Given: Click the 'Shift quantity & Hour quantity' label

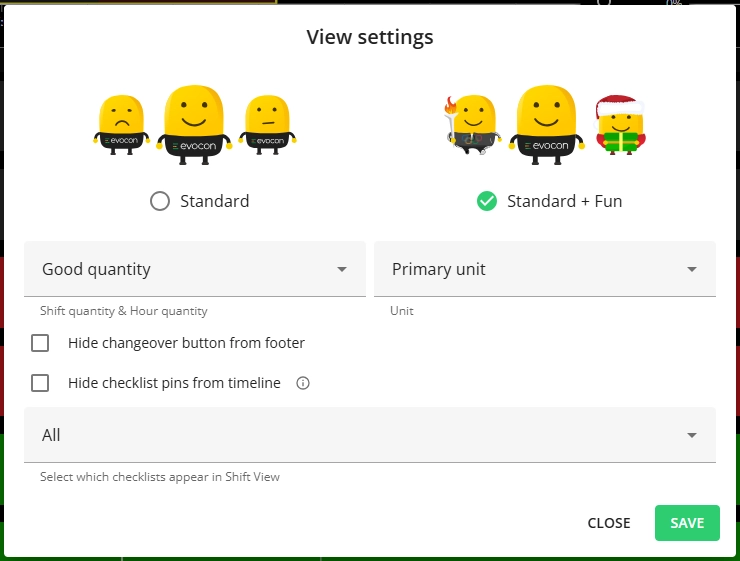Looking at the screenshot, I should 124,311.
